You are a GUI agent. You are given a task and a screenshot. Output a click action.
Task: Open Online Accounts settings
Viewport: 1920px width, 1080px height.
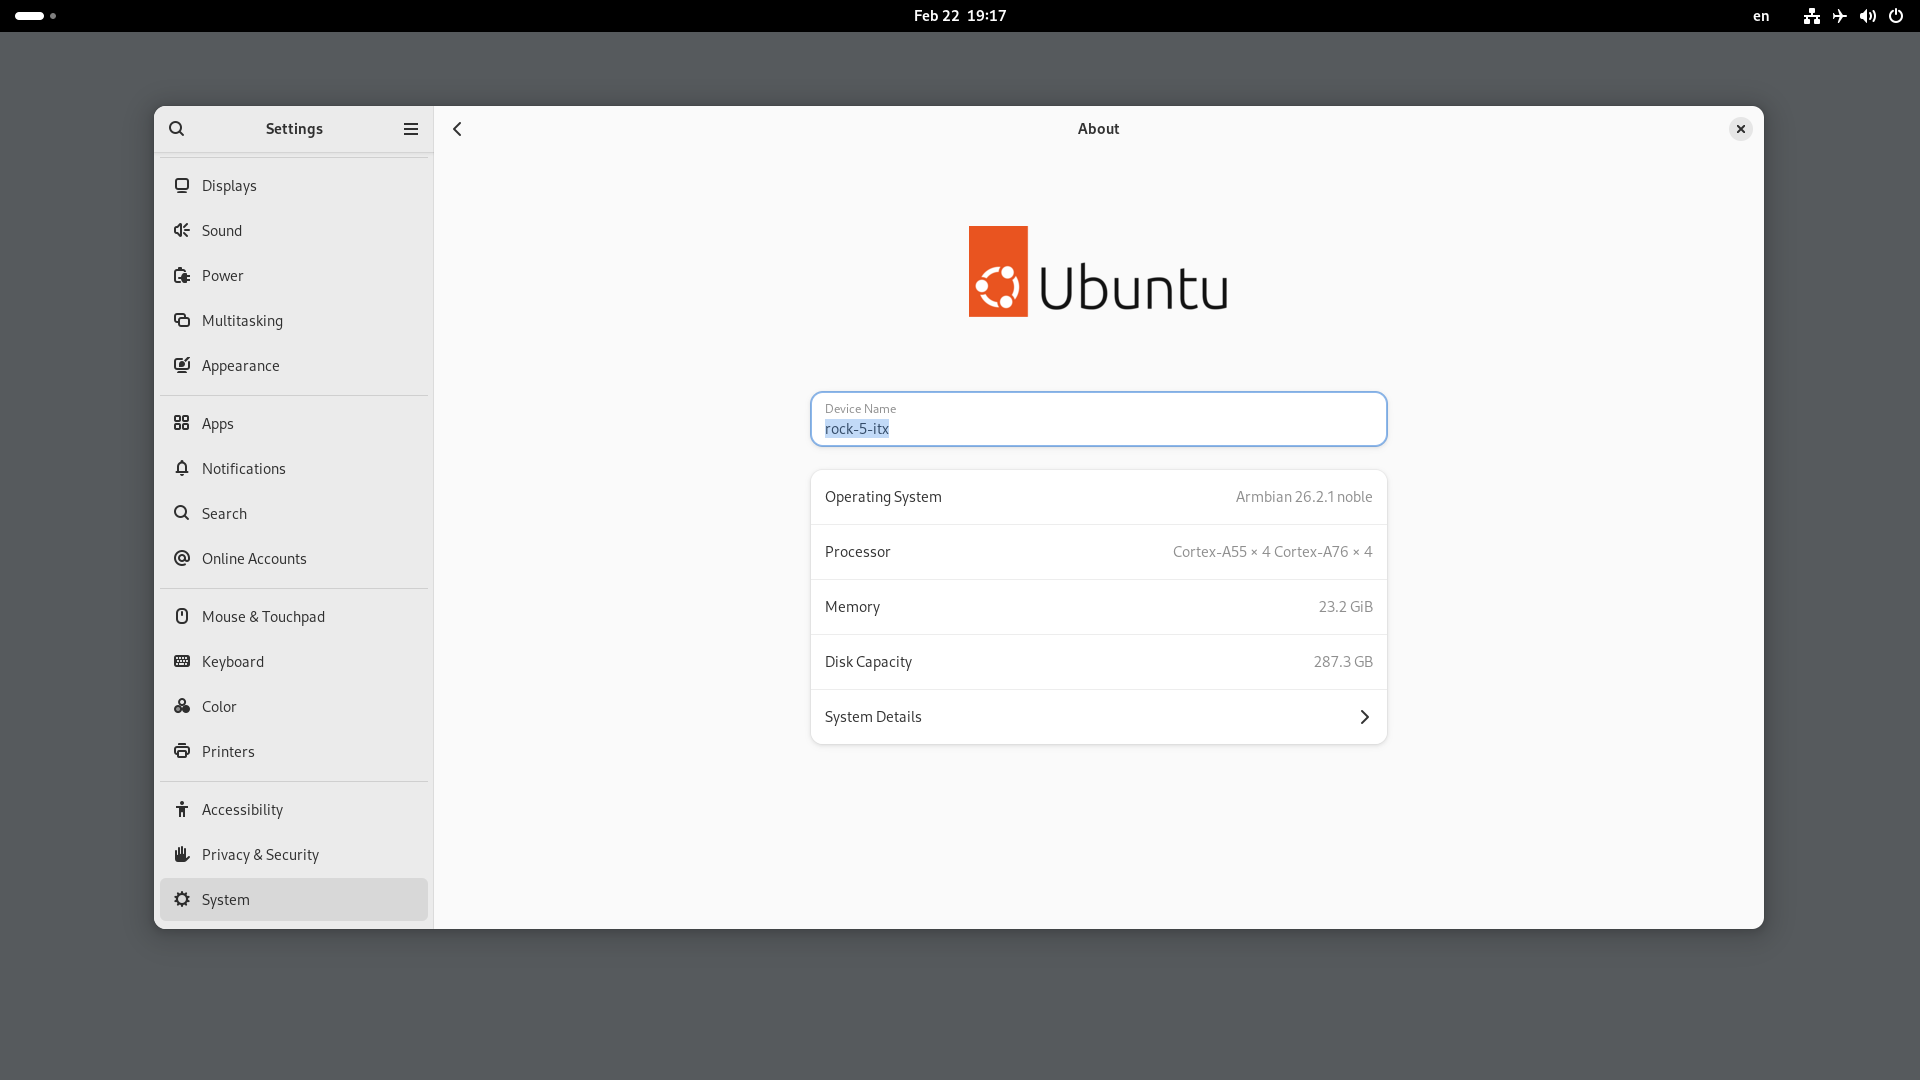254,559
